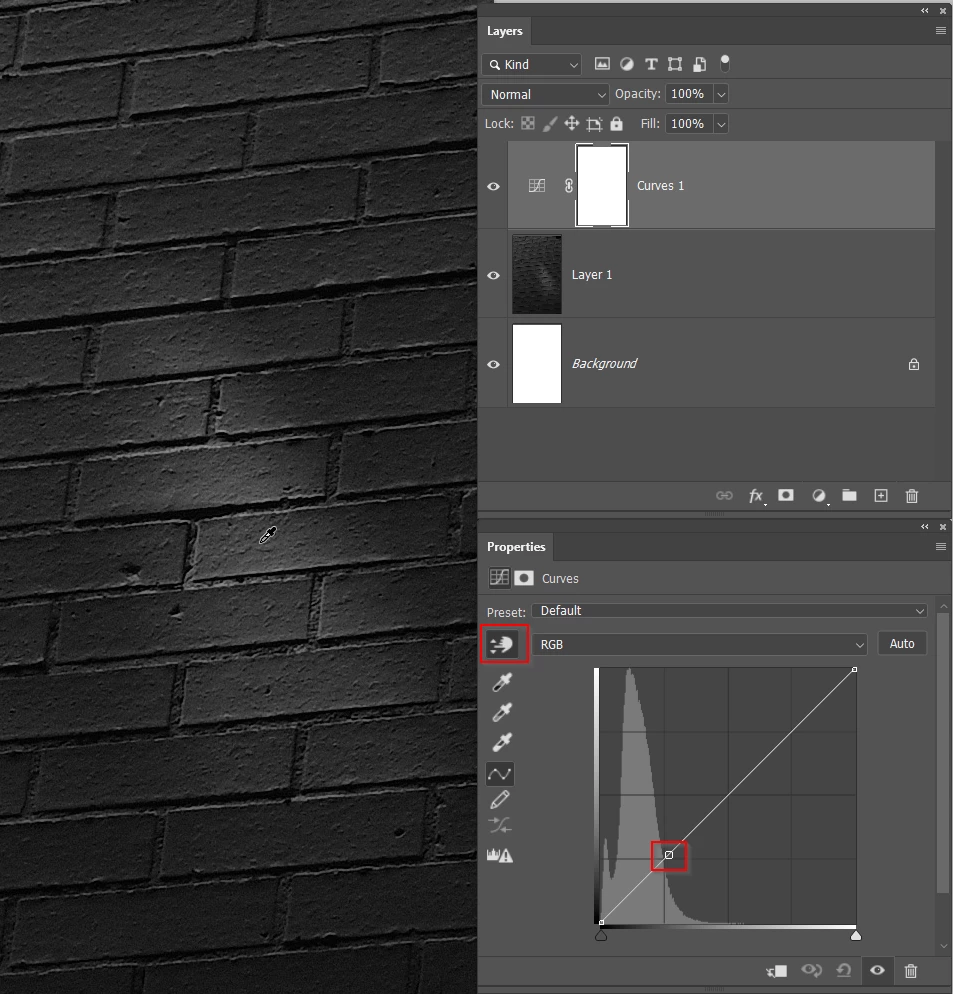Lock image pixels brush icon
The image size is (953, 994).
(x=550, y=124)
